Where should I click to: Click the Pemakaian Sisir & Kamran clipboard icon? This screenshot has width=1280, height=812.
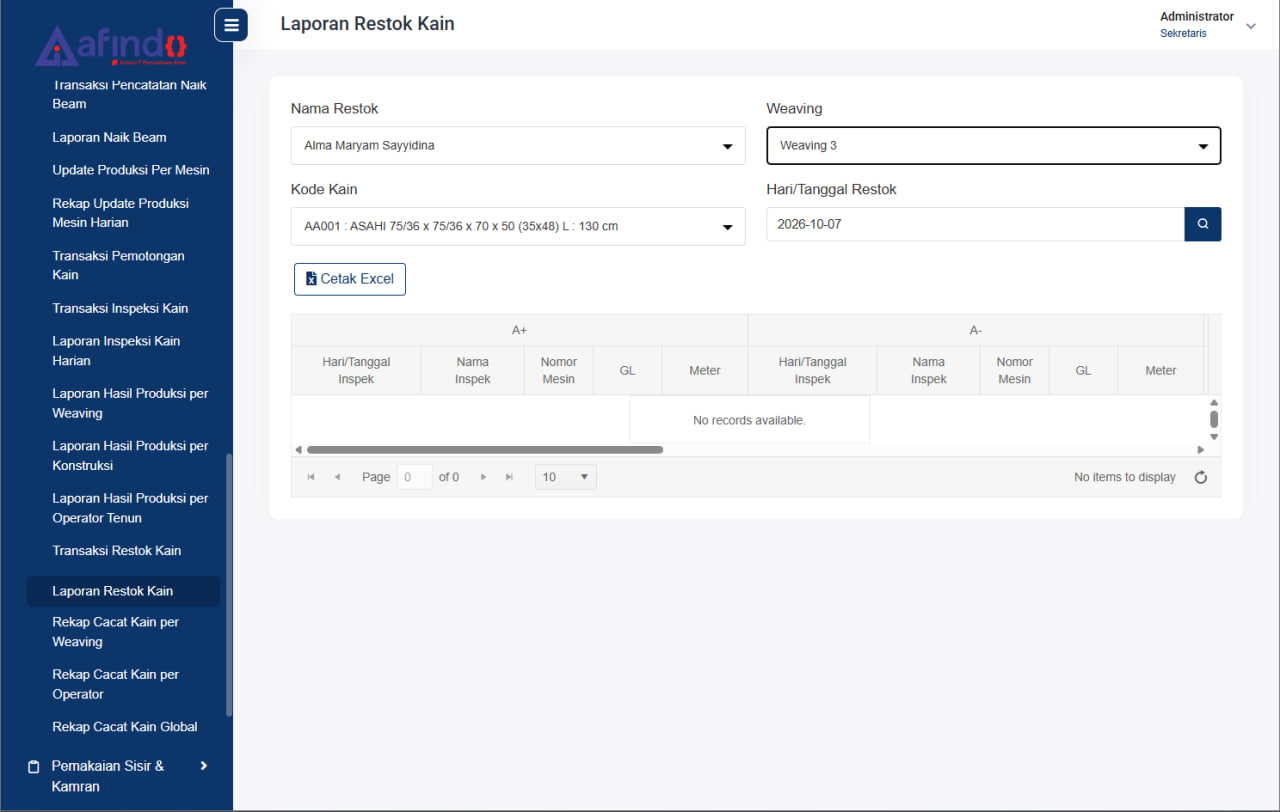pyautogui.click(x=33, y=767)
